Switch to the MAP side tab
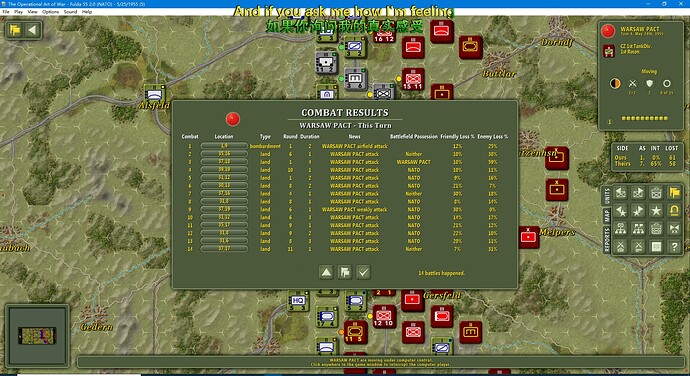690x376 pixels. [607, 215]
